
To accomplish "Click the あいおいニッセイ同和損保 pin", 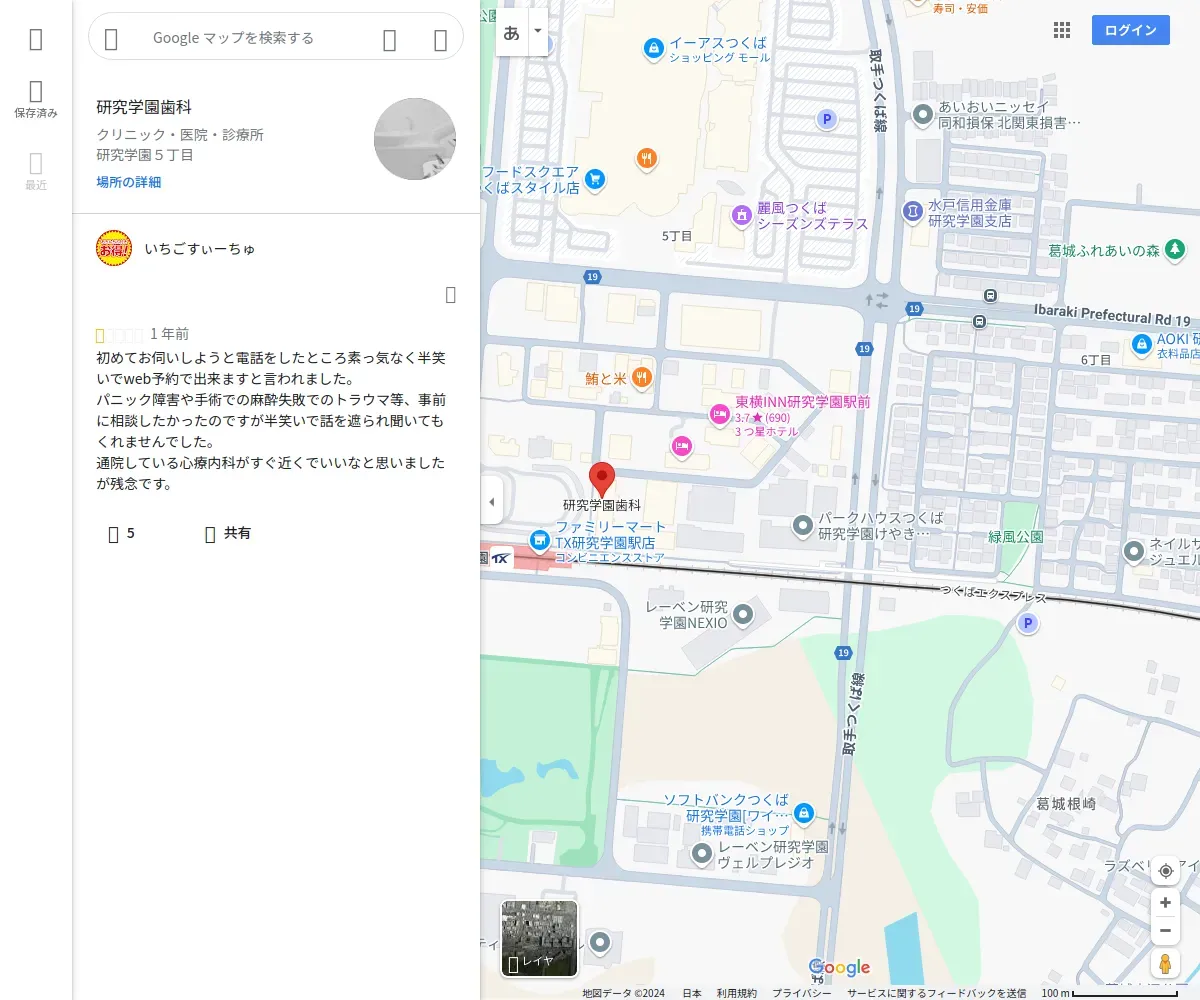I will coord(923,114).
